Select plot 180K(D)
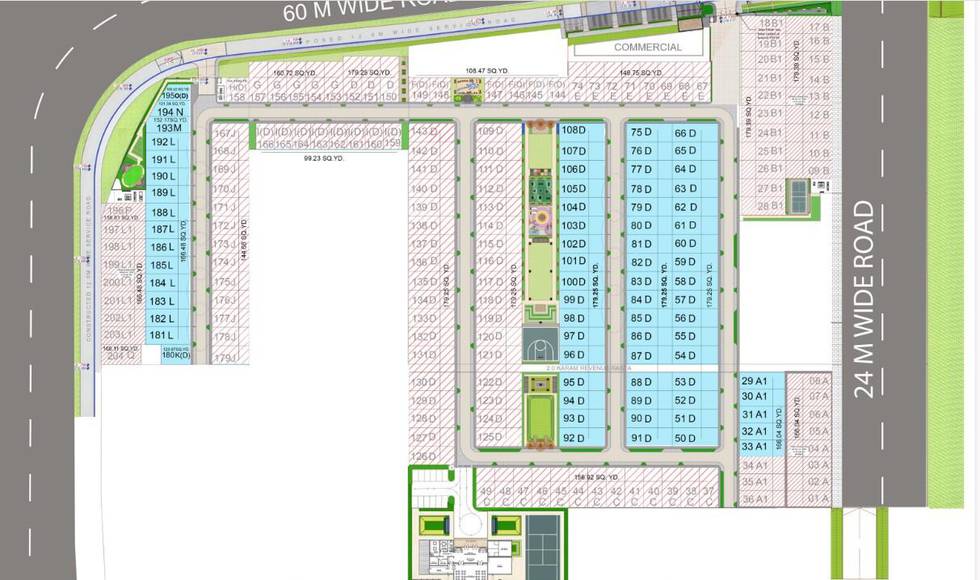This screenshot has height=580, width=980. point(176,355)
